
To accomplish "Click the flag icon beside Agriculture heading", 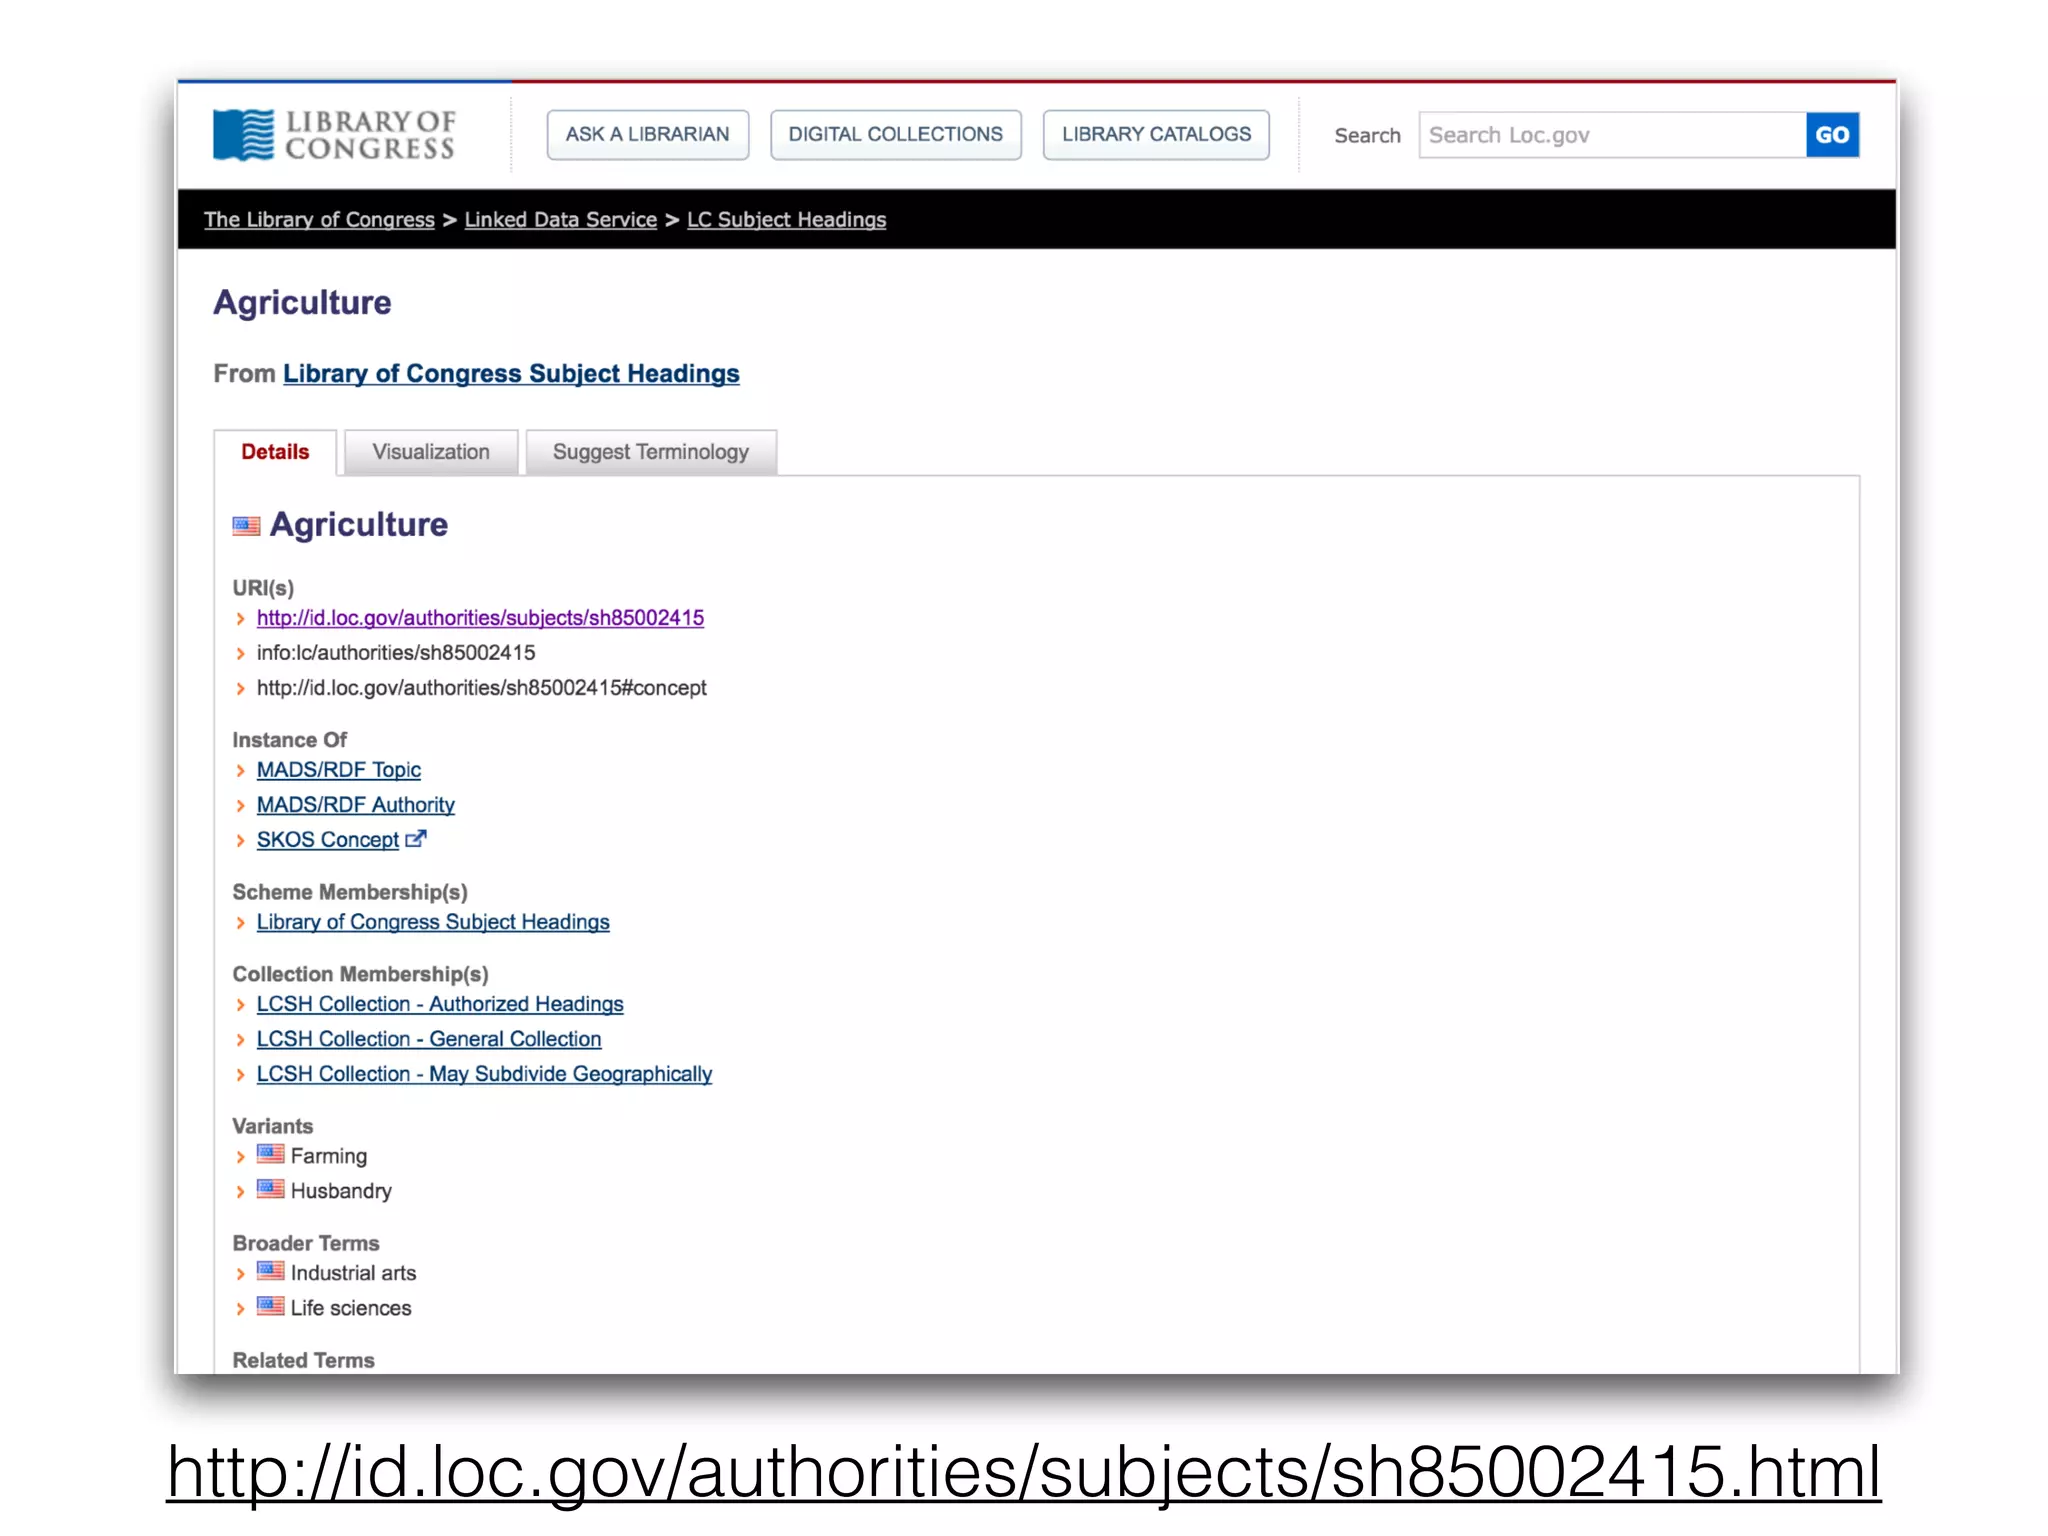I will coord(246,526).
